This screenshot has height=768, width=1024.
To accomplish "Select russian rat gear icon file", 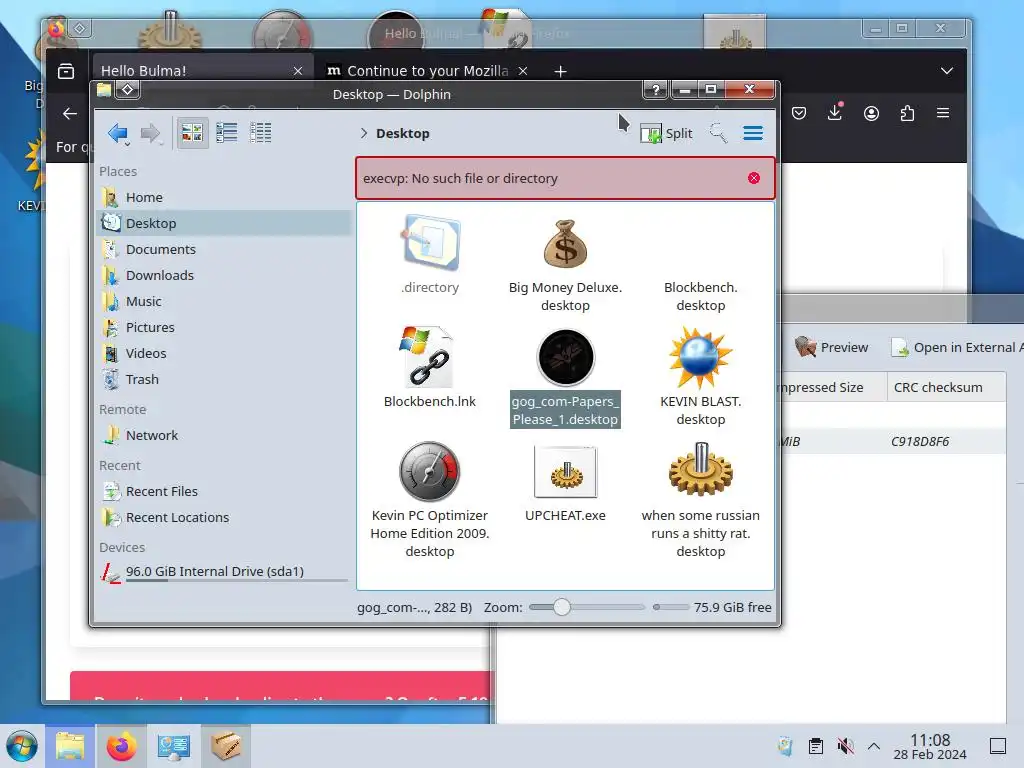I will tap(700, 469).
